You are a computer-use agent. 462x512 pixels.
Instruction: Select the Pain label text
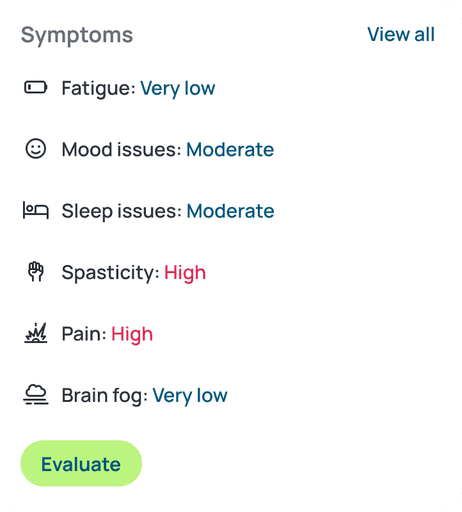pos(84,334)
